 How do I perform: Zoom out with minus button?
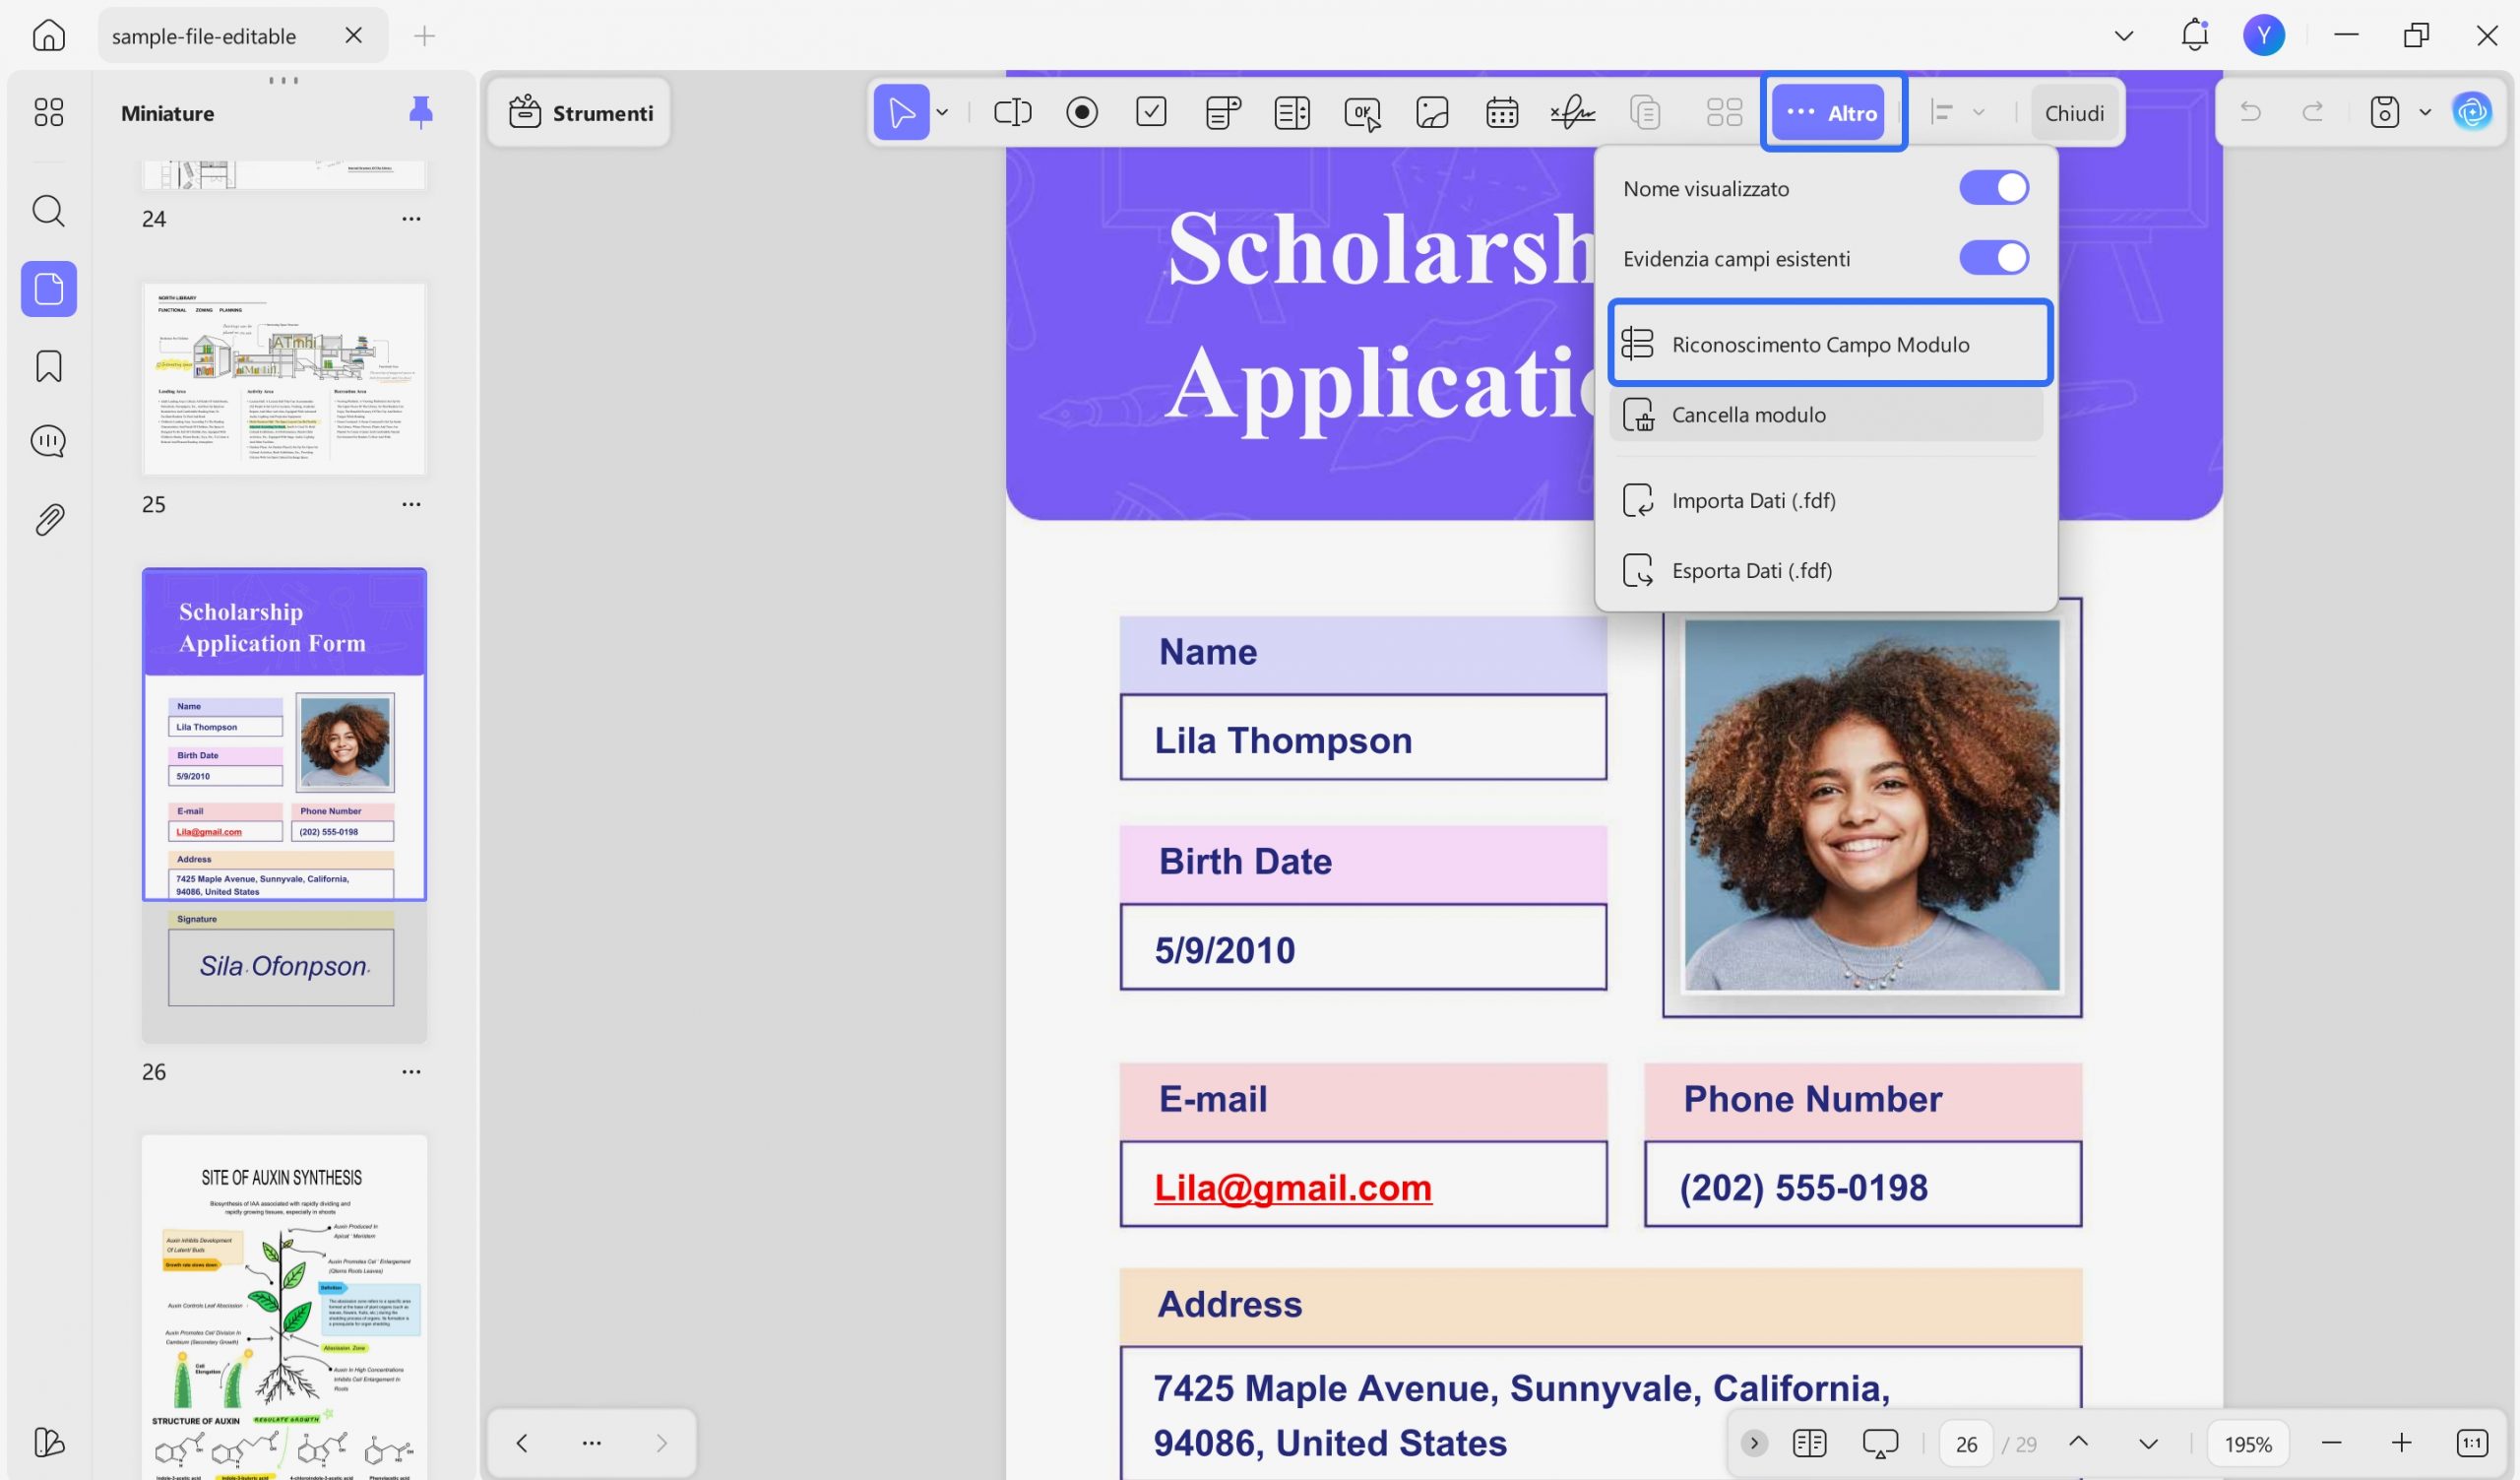(2332, 1442)
